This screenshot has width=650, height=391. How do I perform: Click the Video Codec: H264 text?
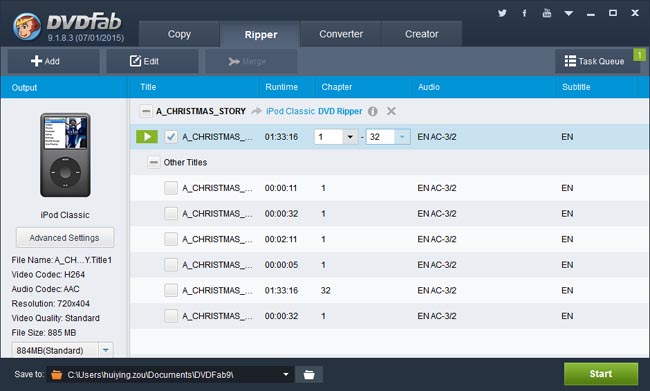(x=48, y=274)
